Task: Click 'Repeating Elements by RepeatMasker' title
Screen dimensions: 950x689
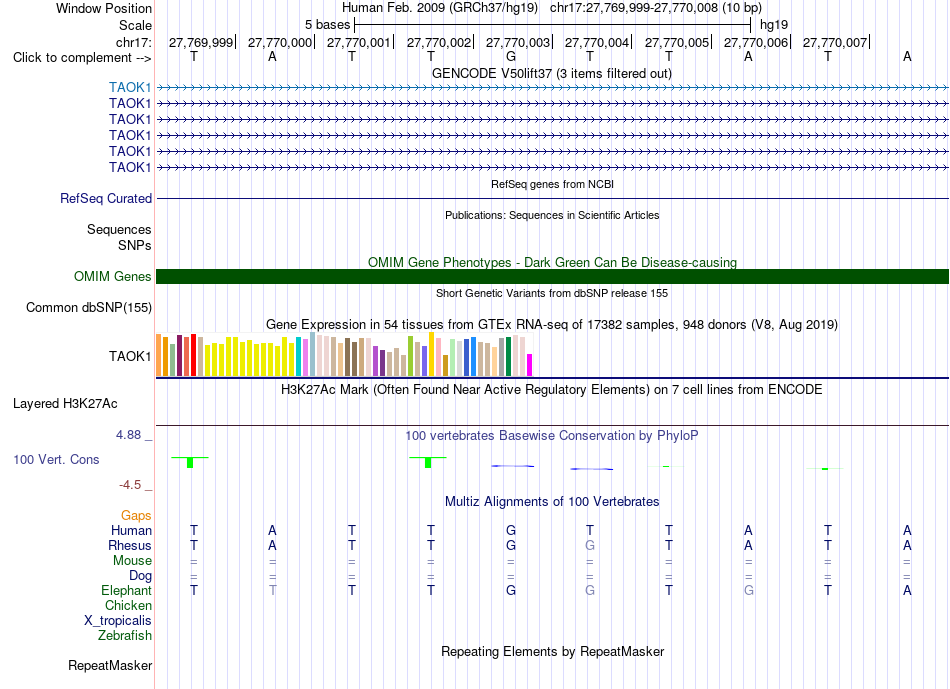Action: pyautogui.click(x=552, y=651)
